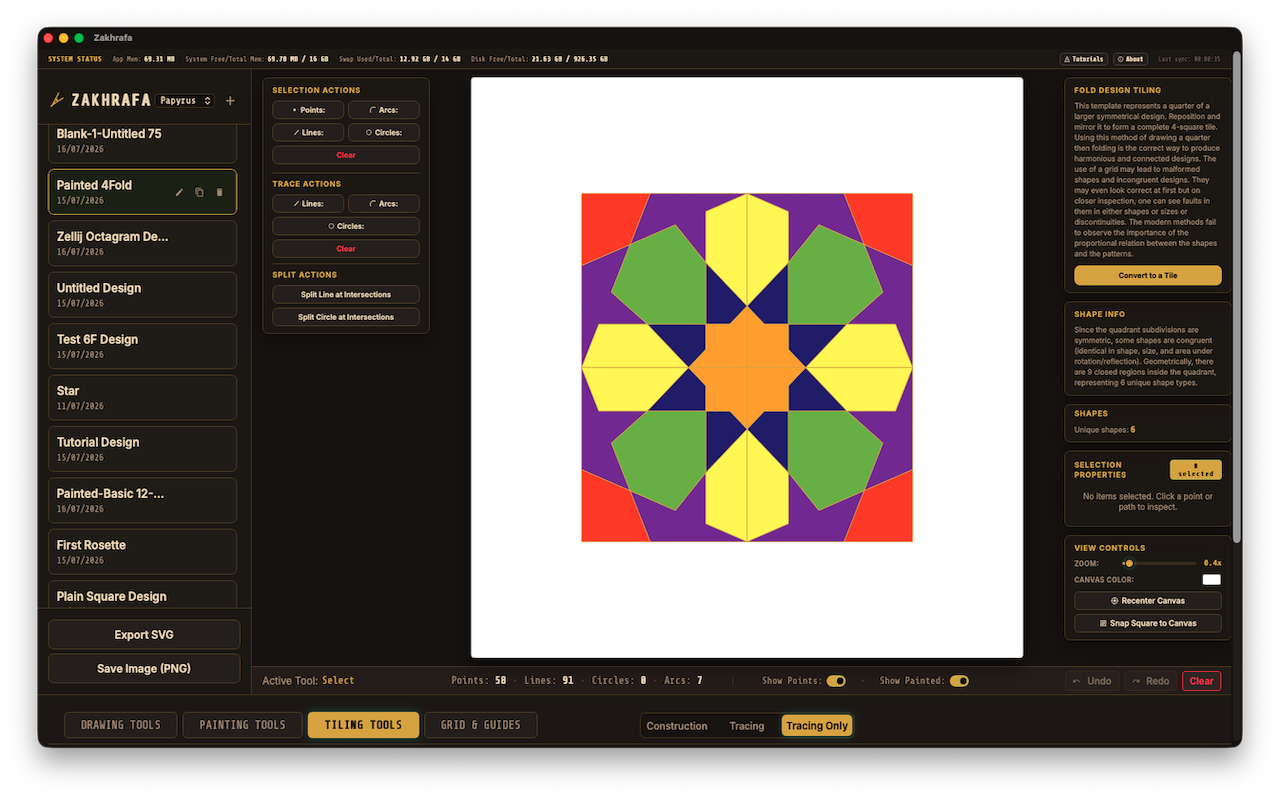Screen dimensions: 1280x800
Task: Open the Tutorial Design item
Action: click(x=142, y=449)
